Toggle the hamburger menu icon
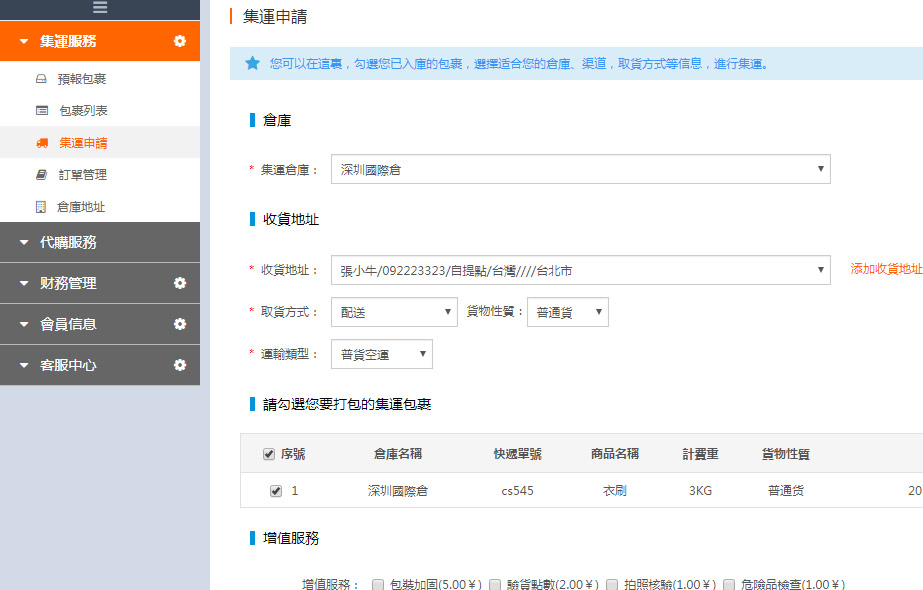This screenshot has width=923, height=590. point(100,6)
